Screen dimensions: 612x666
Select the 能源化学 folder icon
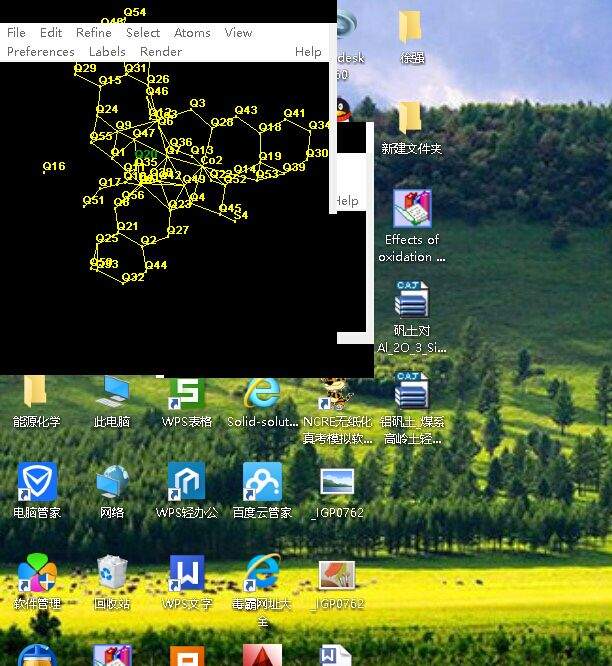[x=35, y=391]
